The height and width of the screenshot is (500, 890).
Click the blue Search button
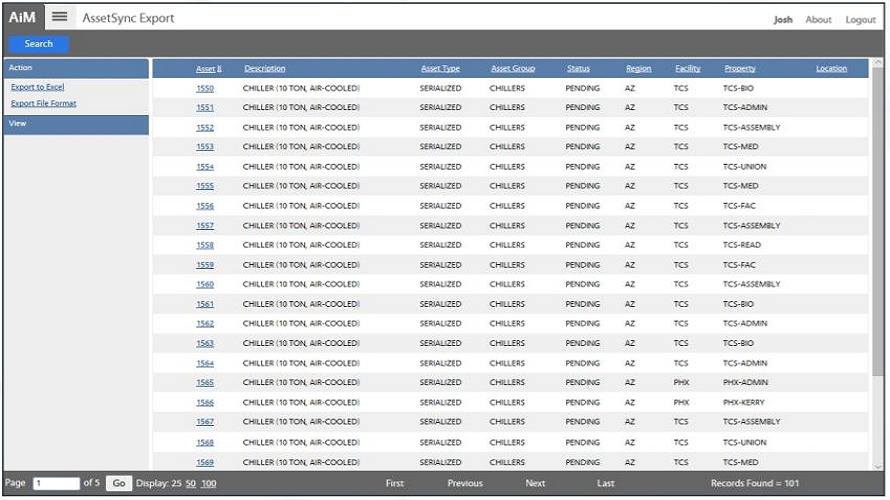(x=39, y=44)
